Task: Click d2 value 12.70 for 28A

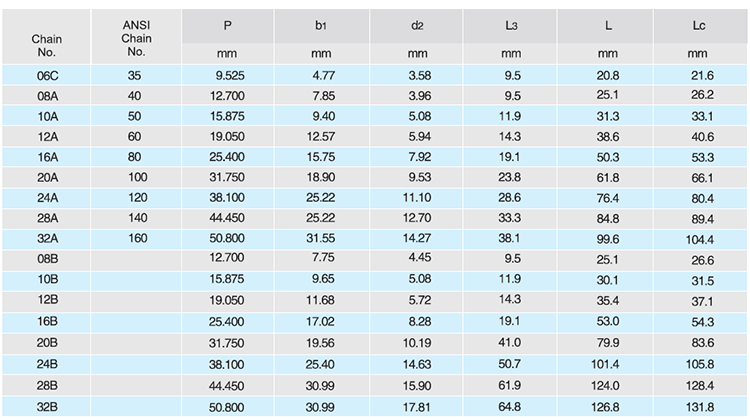Action: pyautogui.click(x=417, y=218)
